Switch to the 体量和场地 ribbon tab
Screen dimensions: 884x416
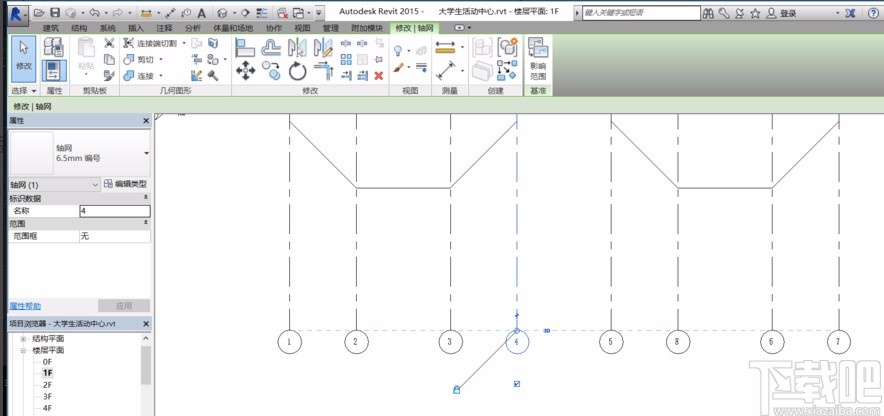tap(233, 28)
